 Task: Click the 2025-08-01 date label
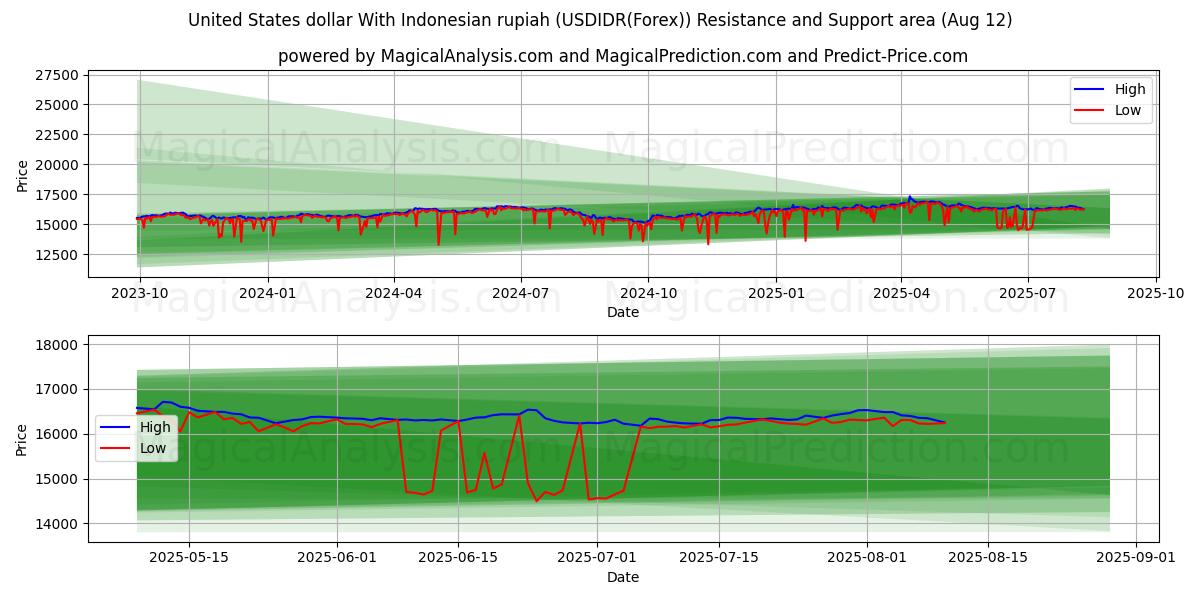coord(867,558)
